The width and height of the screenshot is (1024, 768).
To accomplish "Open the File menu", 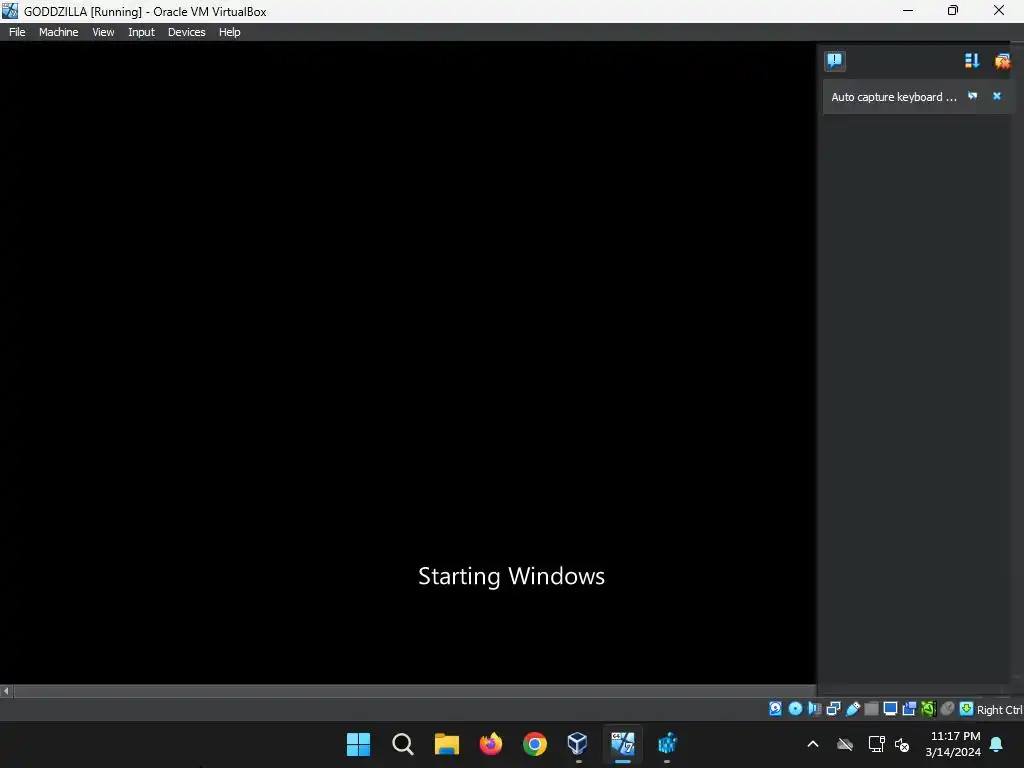I will coord(17,32).
